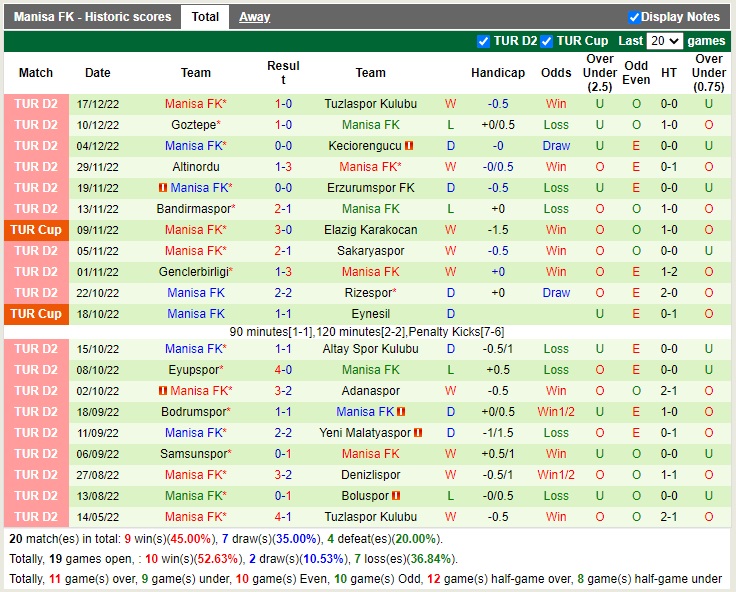This screenshot has height=592, width=736.
Task: Click red card icon beside Manisa FK on 19/11/22
Action: click(163, 188)
